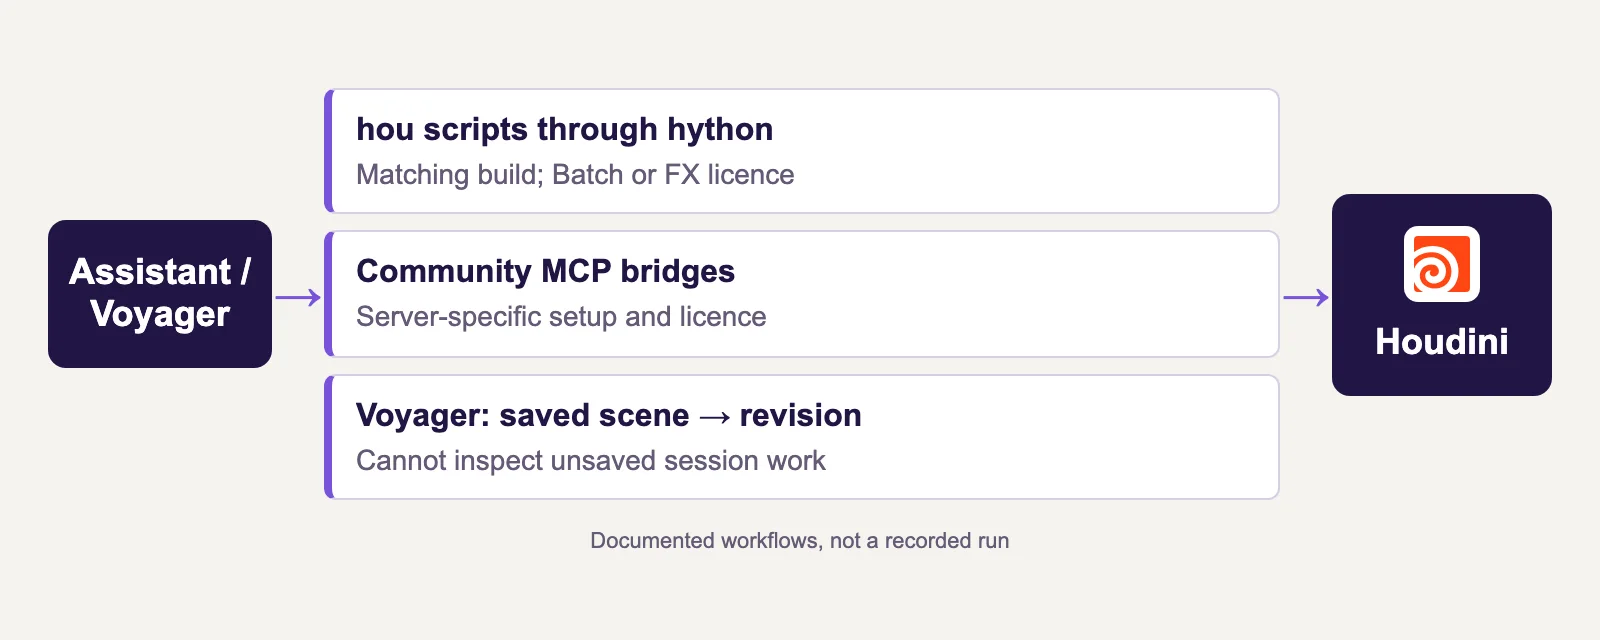Click 'Cannot inspect unsaved session work' subtitle
Screen dimensions: 1600x640
click(590, 461)
